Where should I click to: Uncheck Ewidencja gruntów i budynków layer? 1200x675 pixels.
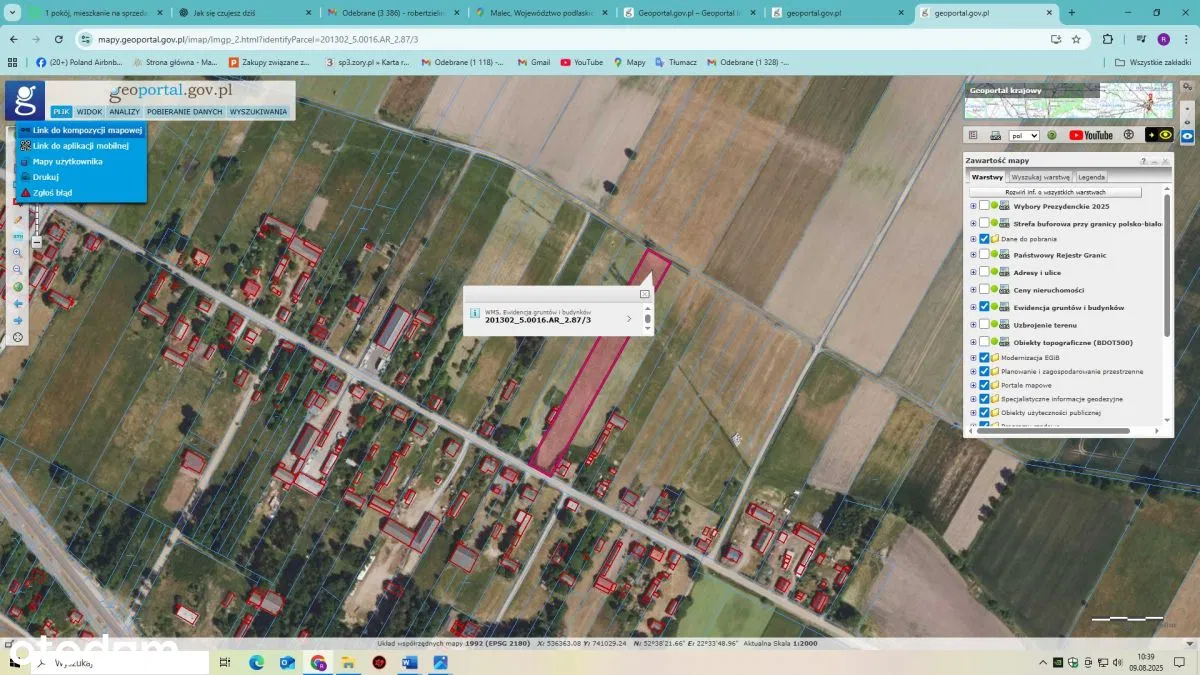point(984,307)
